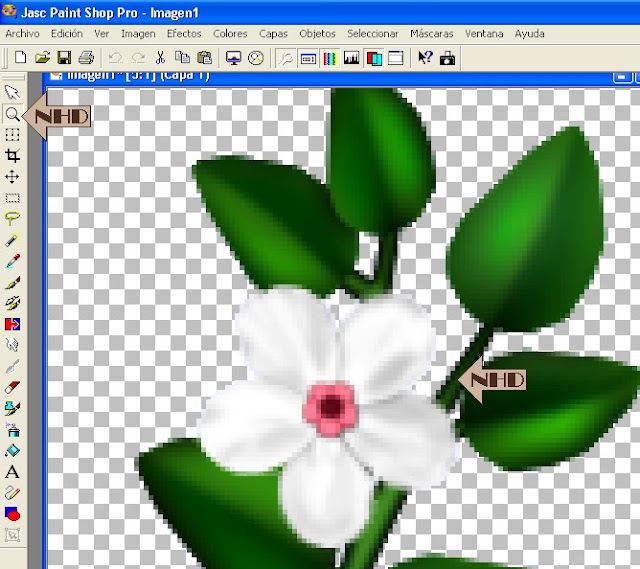
Task: Open the Efectos menu
Action: click(184, 34)
